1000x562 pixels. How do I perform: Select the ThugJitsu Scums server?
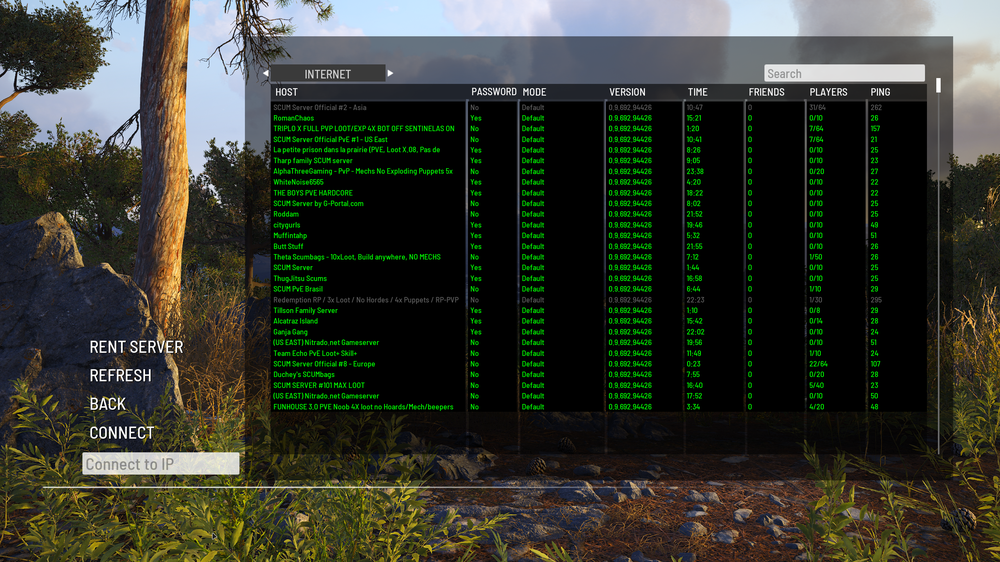click(598, 279)
